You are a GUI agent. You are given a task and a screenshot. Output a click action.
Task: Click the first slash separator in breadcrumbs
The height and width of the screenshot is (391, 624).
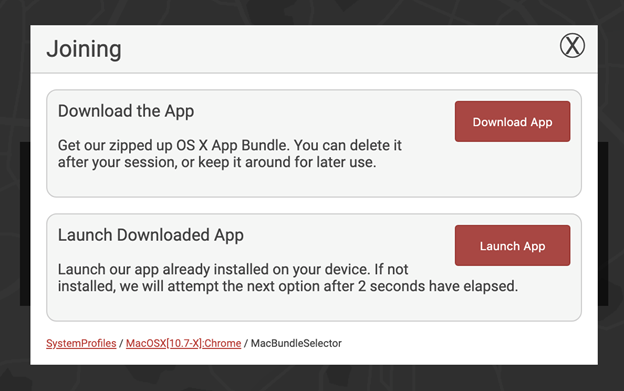[121, 343]
